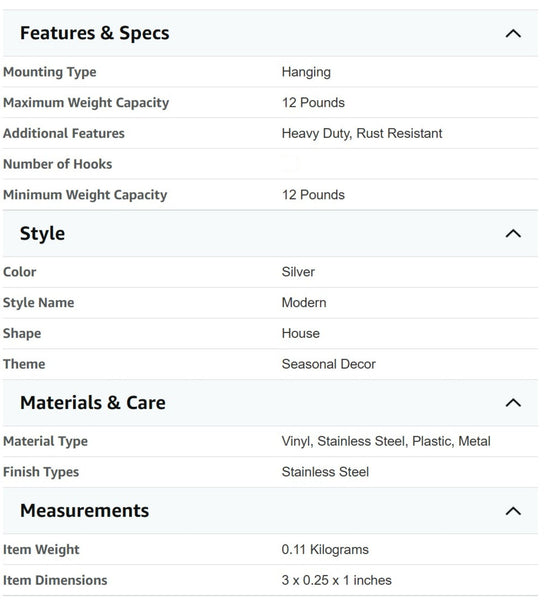Select the Mounting Type row label
This screenshot has width=546, height=600.
[x=50, y=72]
